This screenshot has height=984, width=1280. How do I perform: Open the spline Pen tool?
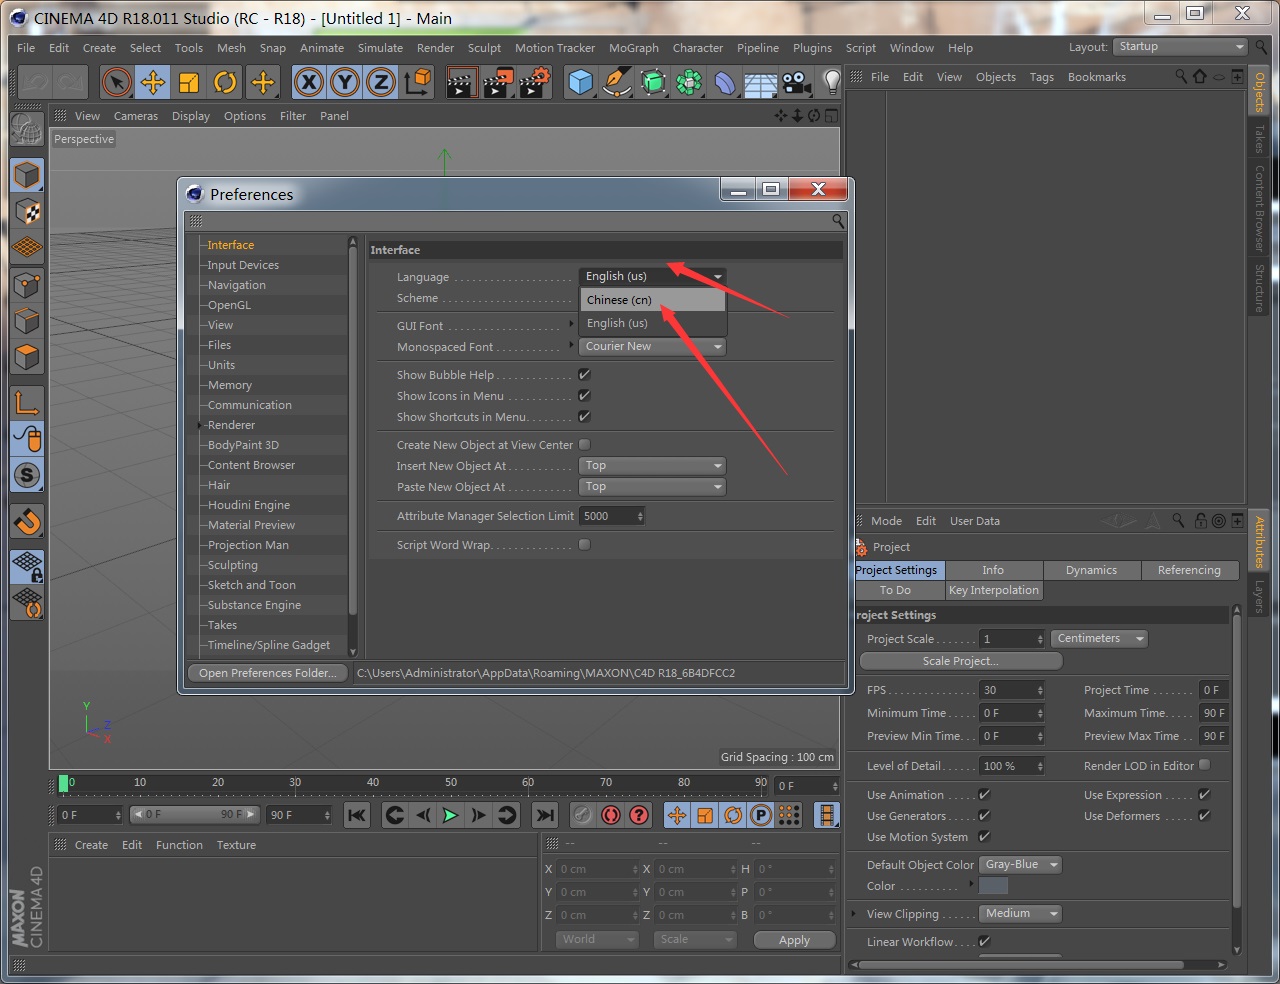[x=617, y=82]
